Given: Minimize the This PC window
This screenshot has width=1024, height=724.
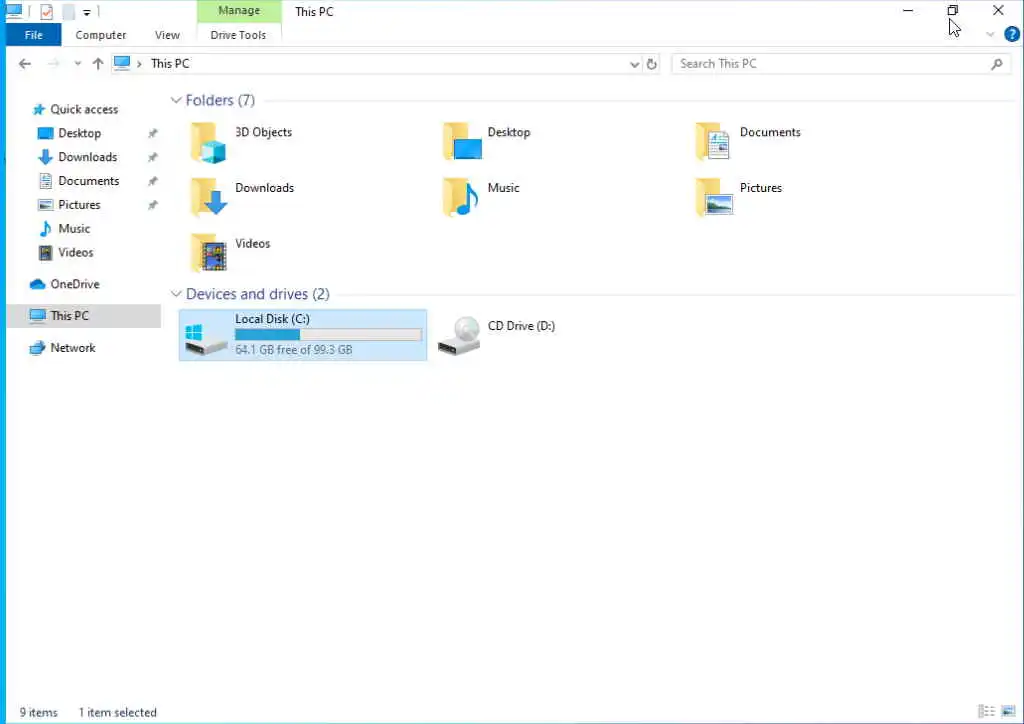Looking at the screenshot, I should pyautogui.click(x=908, y=10).
